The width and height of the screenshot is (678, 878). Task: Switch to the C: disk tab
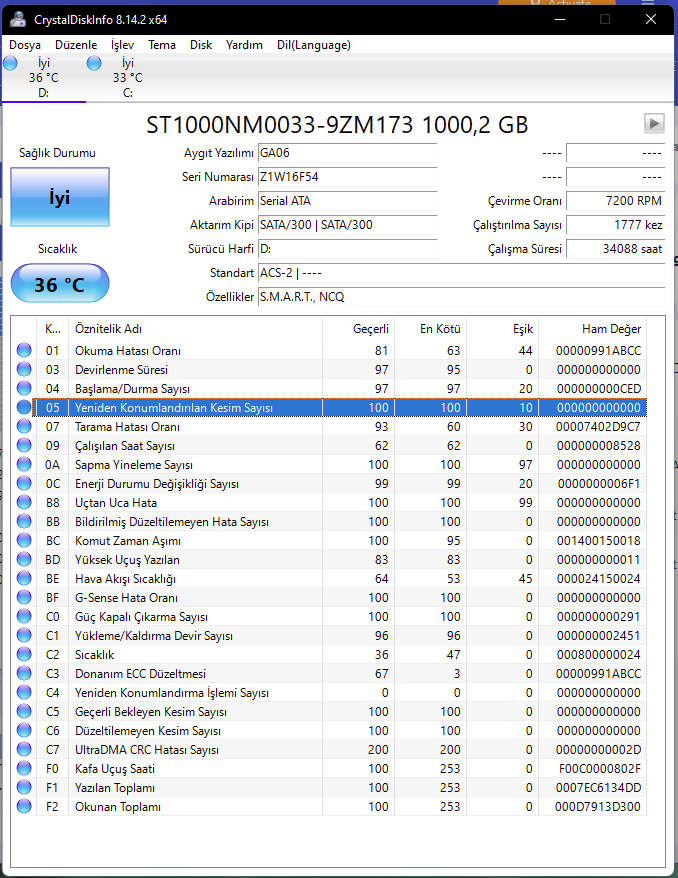click(127, 78)
